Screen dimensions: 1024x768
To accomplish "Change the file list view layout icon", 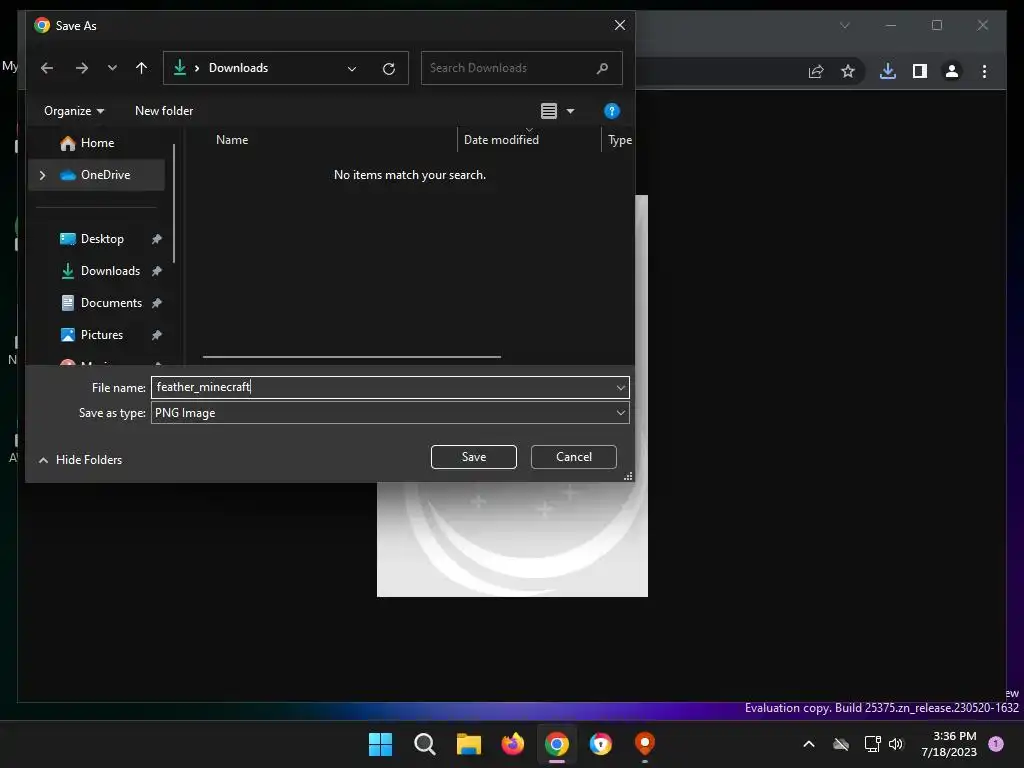I will point(549,111).
